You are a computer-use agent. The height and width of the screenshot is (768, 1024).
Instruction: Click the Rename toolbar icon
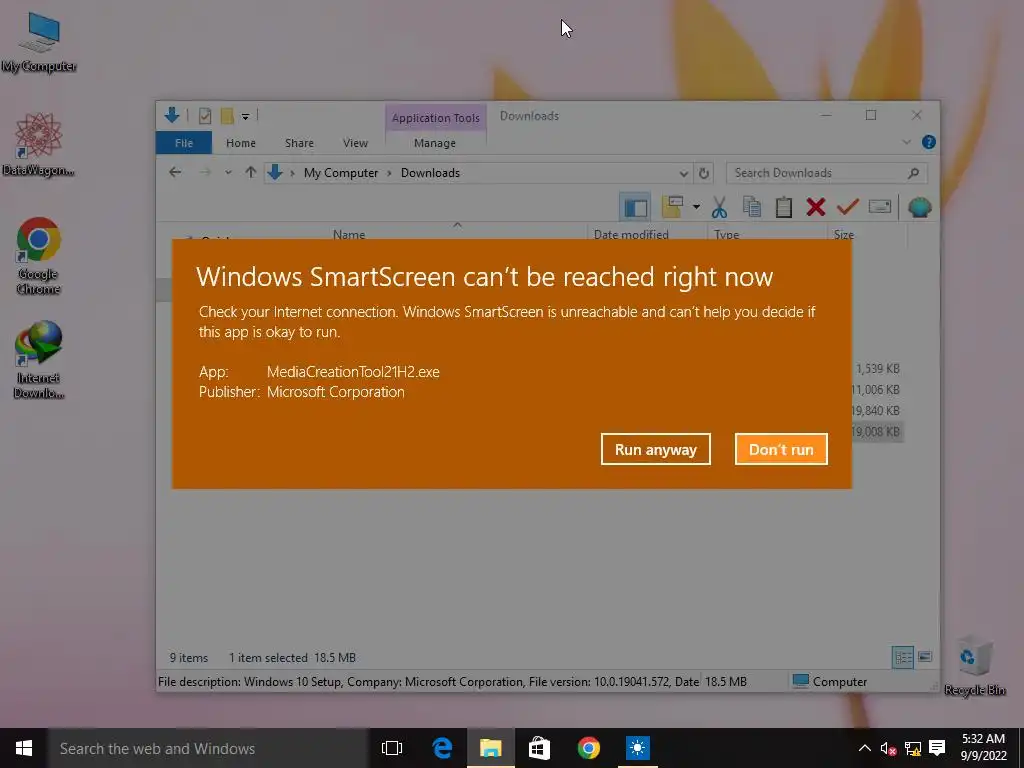tap(880, 207)
